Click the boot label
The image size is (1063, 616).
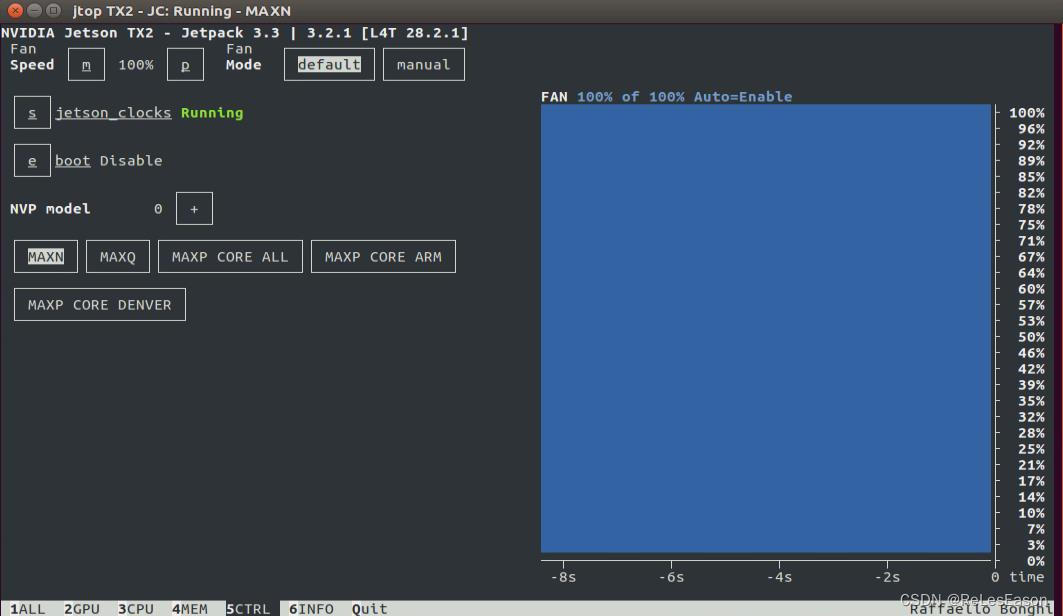tap(73, 161)
